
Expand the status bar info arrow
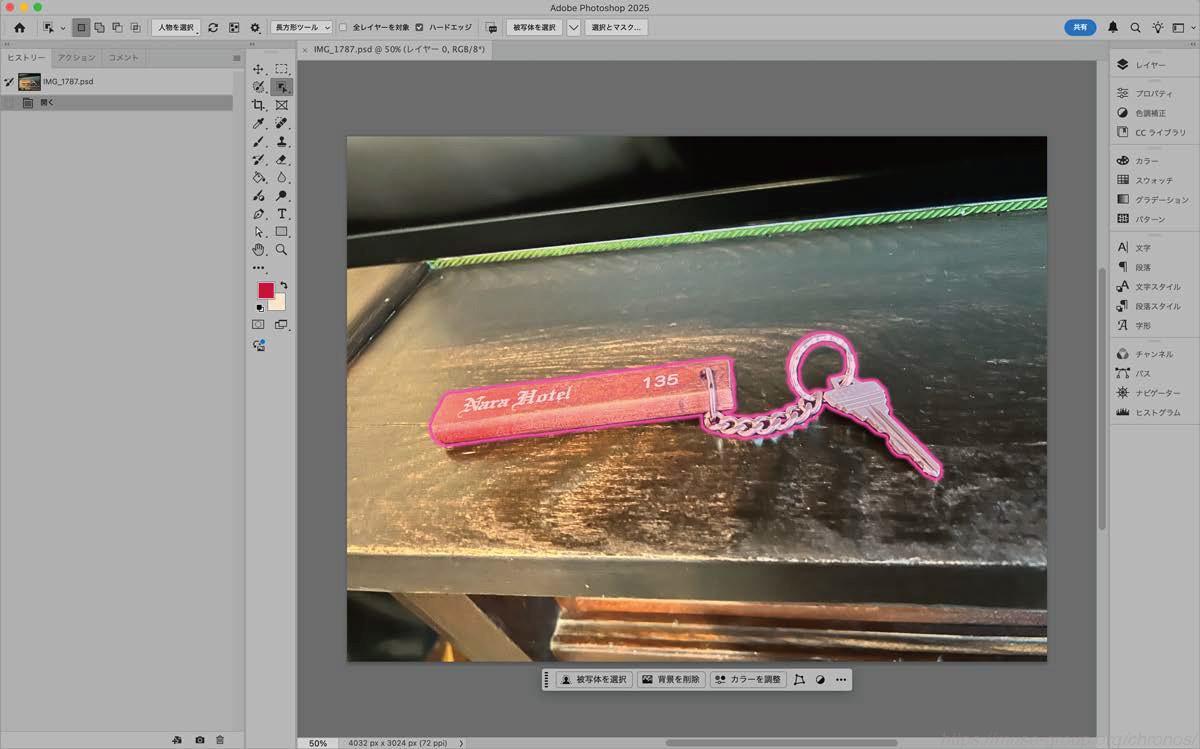tap(461, 743)
